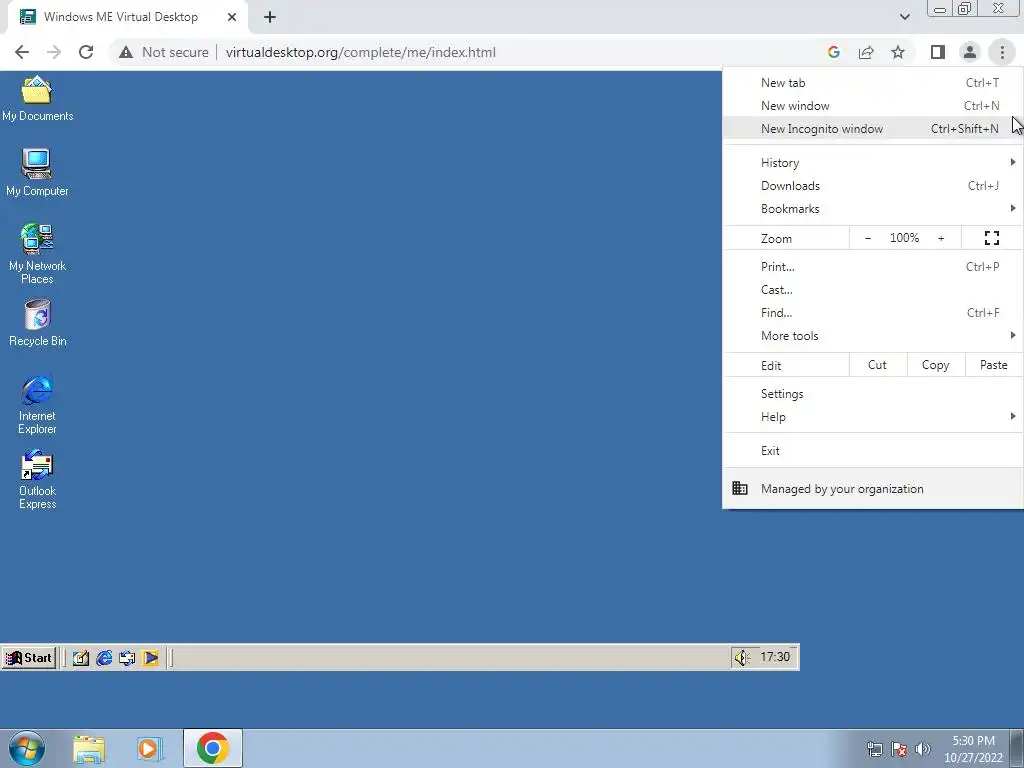
Task: Click the browser forward arrow
Action: pyautogui.click(x=54, y=52)
